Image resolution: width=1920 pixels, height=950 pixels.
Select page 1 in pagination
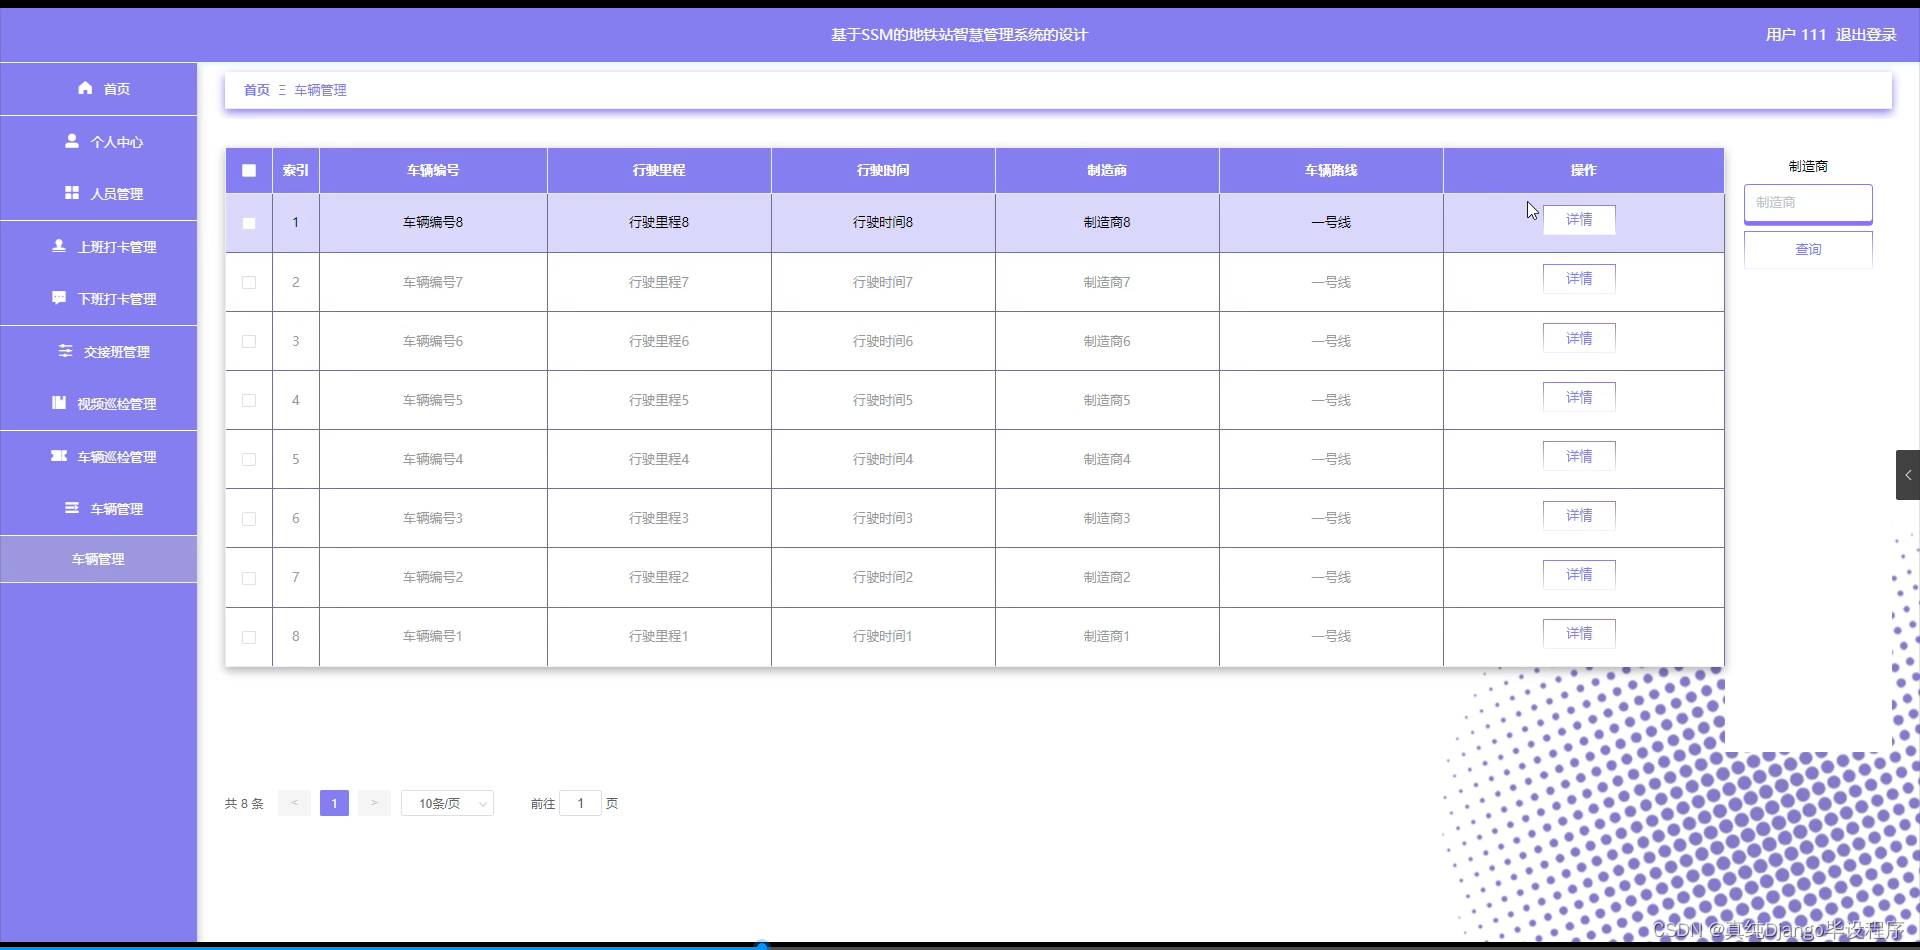pos(334,803)
